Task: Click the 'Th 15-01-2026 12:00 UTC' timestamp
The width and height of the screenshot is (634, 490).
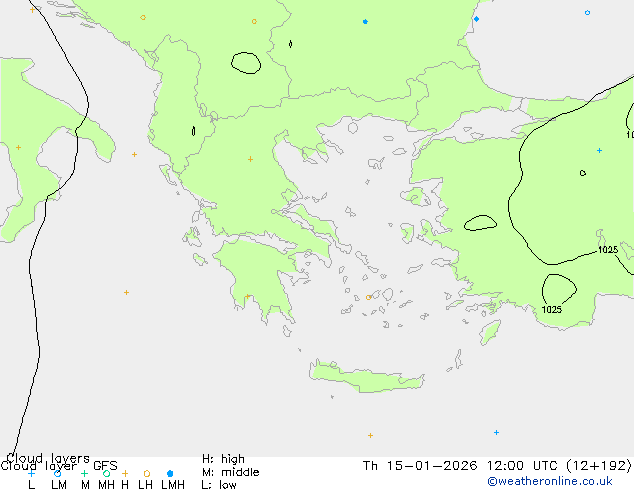Action: [462, 466]
